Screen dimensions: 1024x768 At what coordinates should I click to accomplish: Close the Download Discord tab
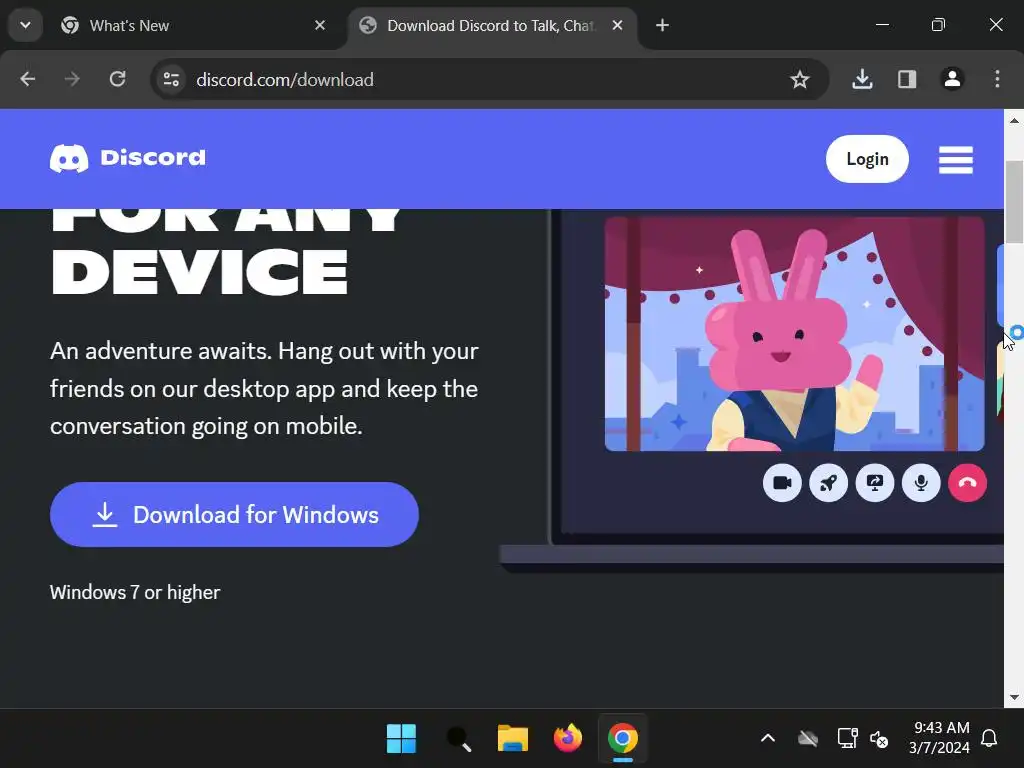[x=617, y=25]
